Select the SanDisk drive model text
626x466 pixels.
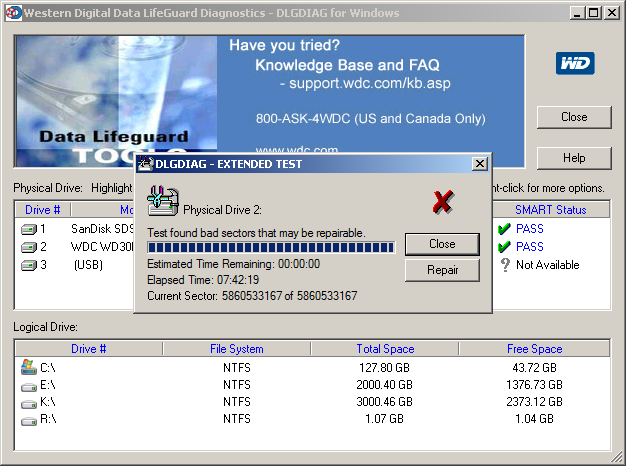point(102,229)
